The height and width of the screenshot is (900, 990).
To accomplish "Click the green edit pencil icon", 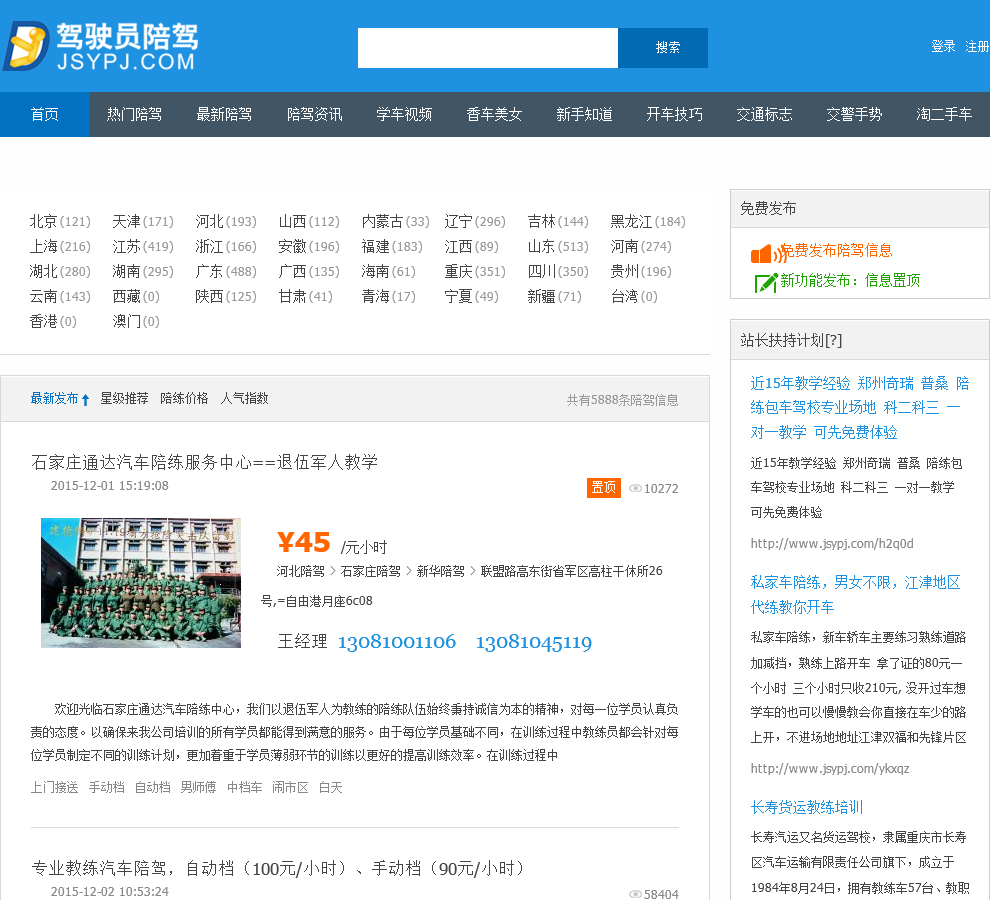I will coord(765,282).
